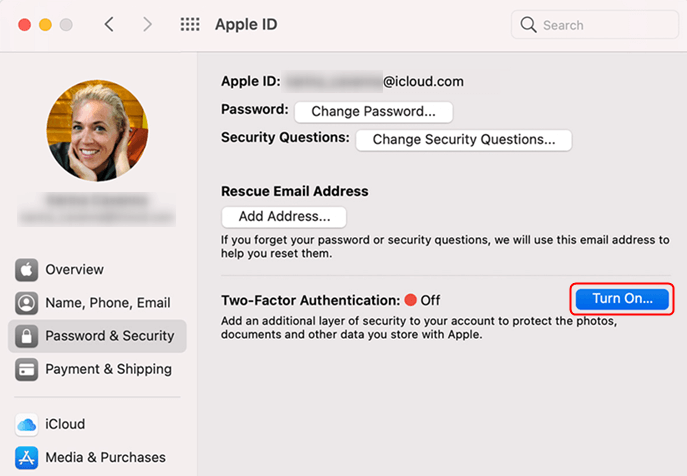
Task: Click the Add Address button
Action: [284, 216]
